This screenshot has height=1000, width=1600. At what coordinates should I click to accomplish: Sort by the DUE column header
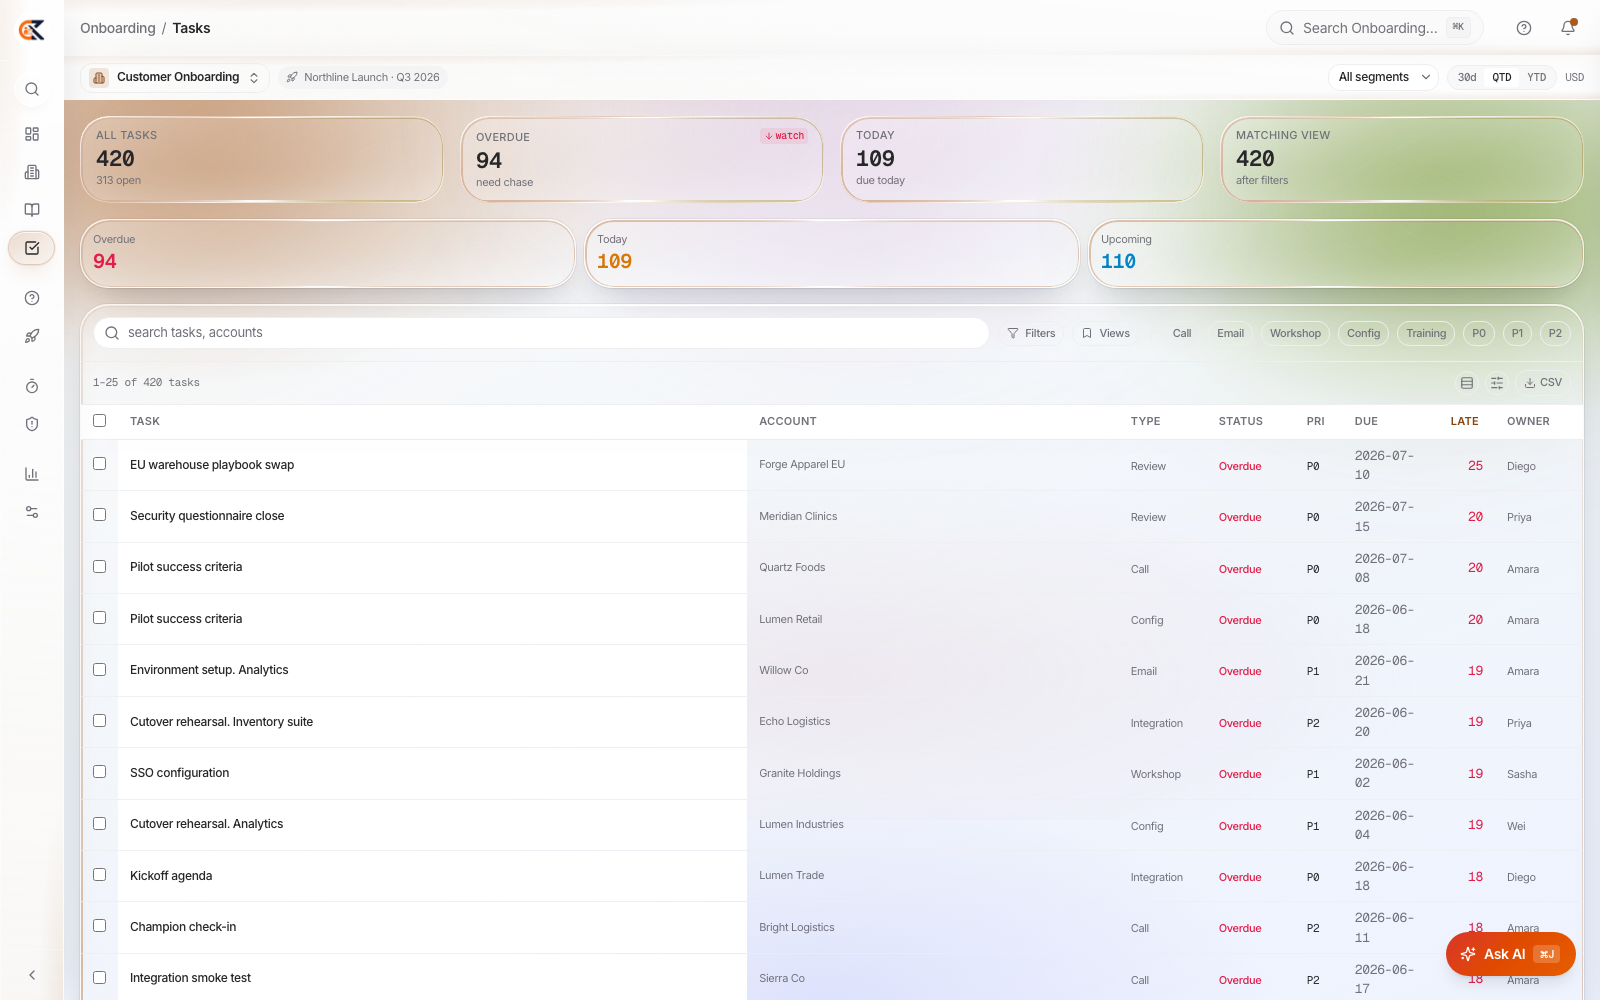pos(1366,422)
